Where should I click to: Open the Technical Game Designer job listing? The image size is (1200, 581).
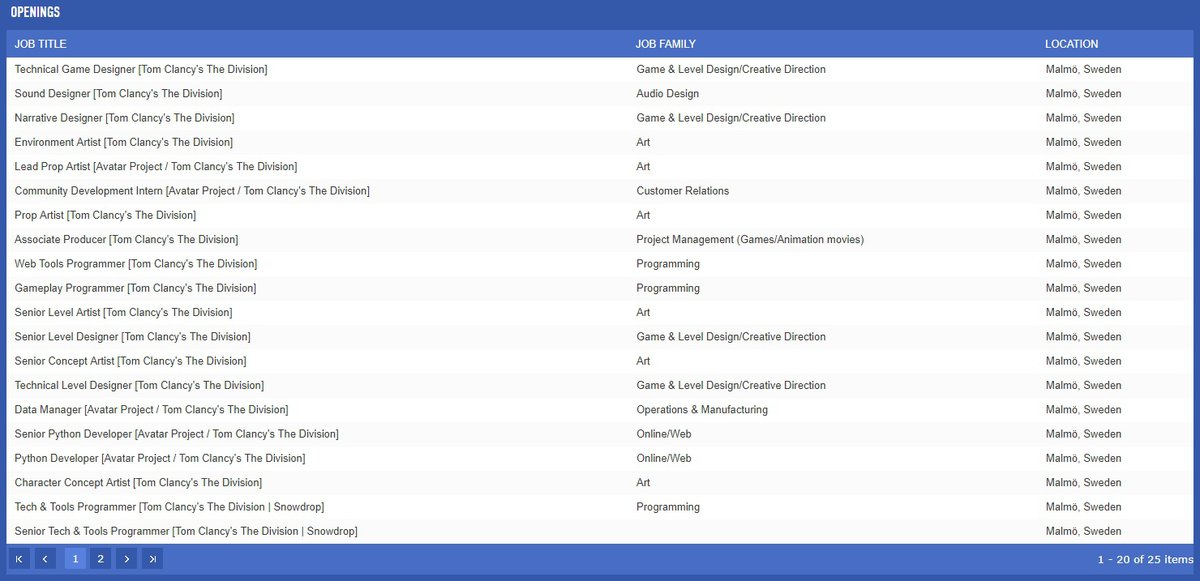pos(141,70)
